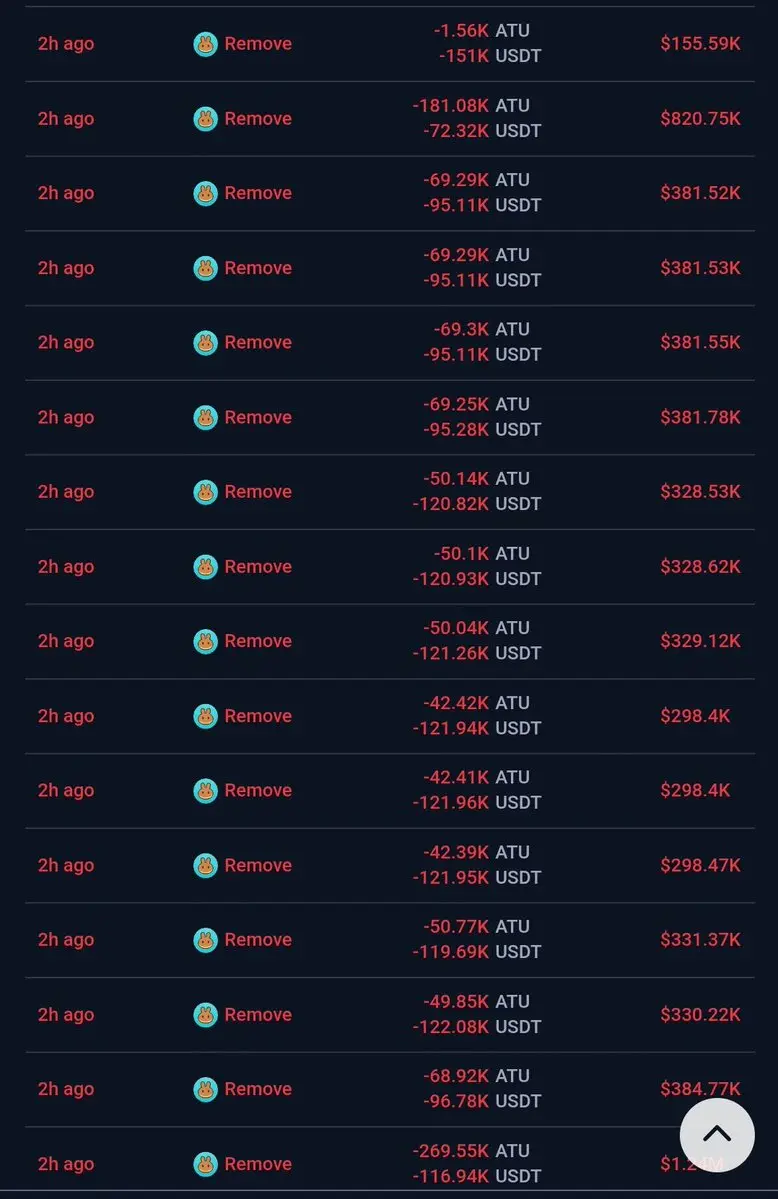This screenshot has width=778, height=1199.
Task: Click PancakeSwap icon in $155.59K row
Action: (205, 44)
